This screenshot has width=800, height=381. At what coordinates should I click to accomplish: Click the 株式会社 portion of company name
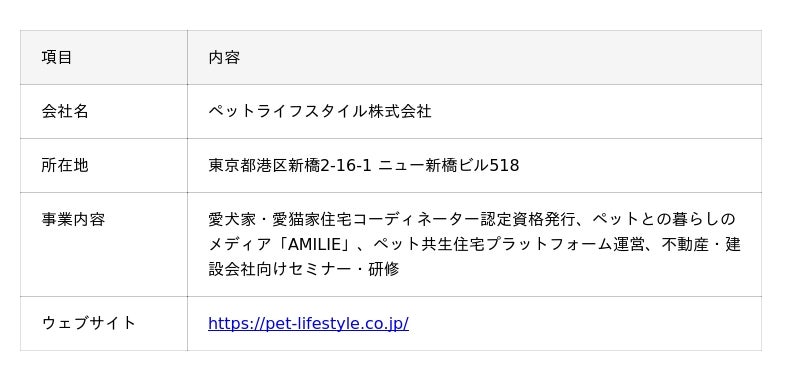pos(400,111)
